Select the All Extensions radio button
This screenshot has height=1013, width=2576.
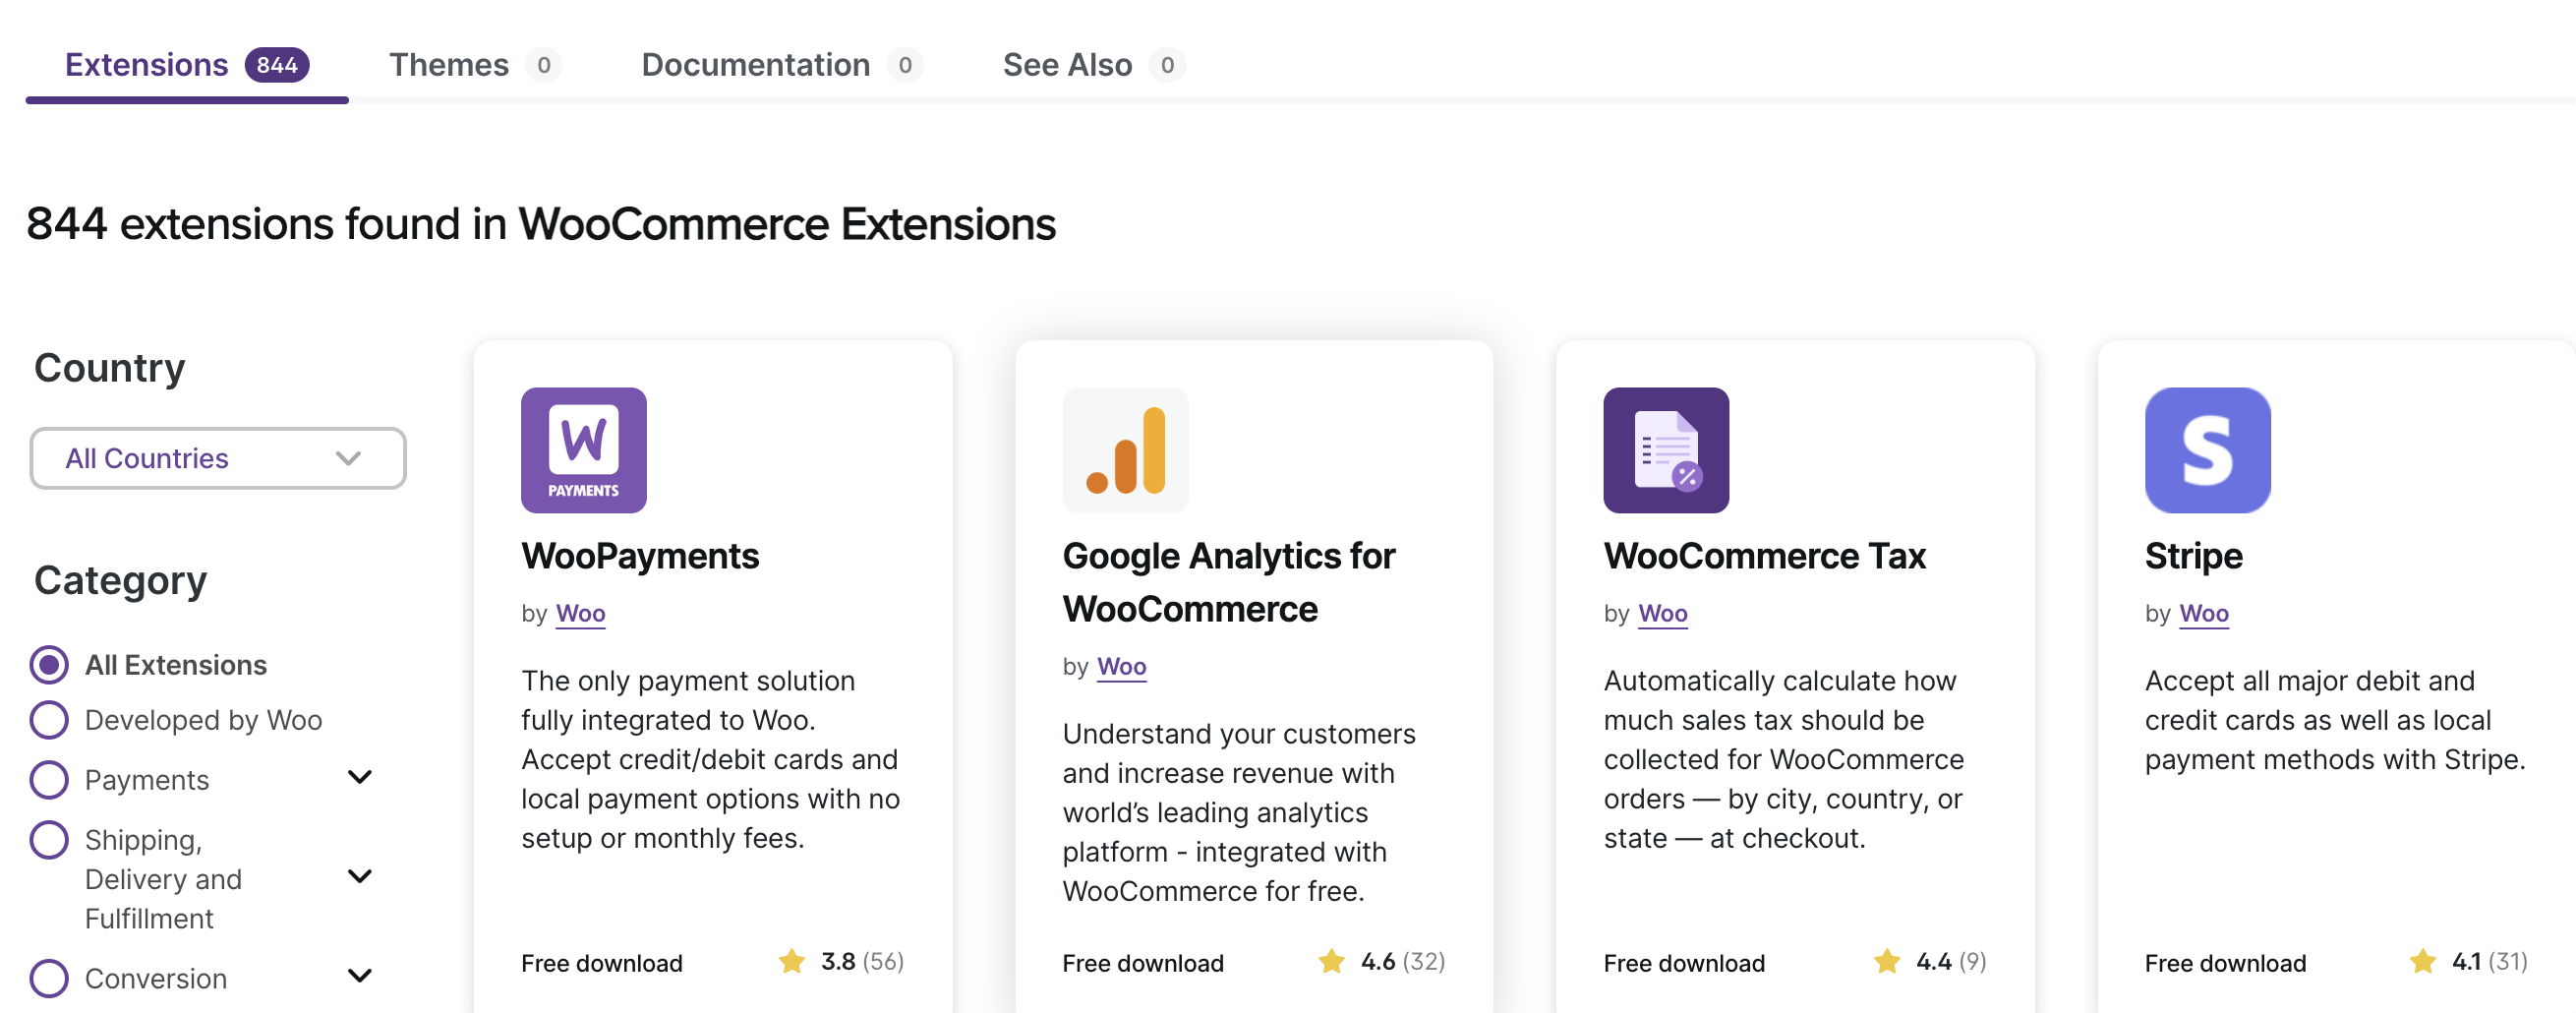[49, 665]
